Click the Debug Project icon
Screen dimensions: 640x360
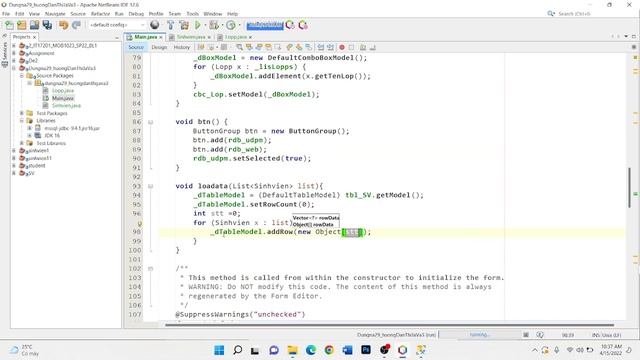click(213, 25)
